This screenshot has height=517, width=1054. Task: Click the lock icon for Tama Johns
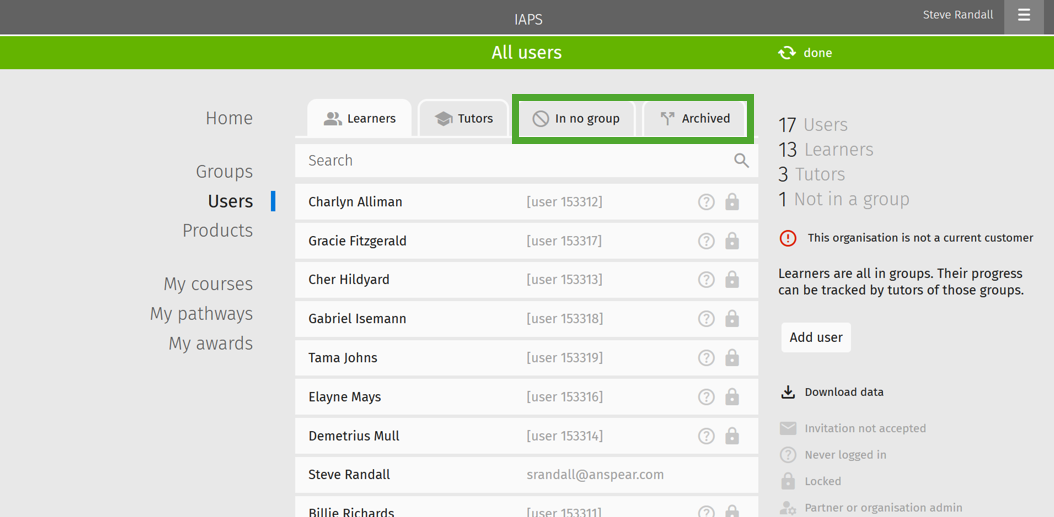coord(732,358)
